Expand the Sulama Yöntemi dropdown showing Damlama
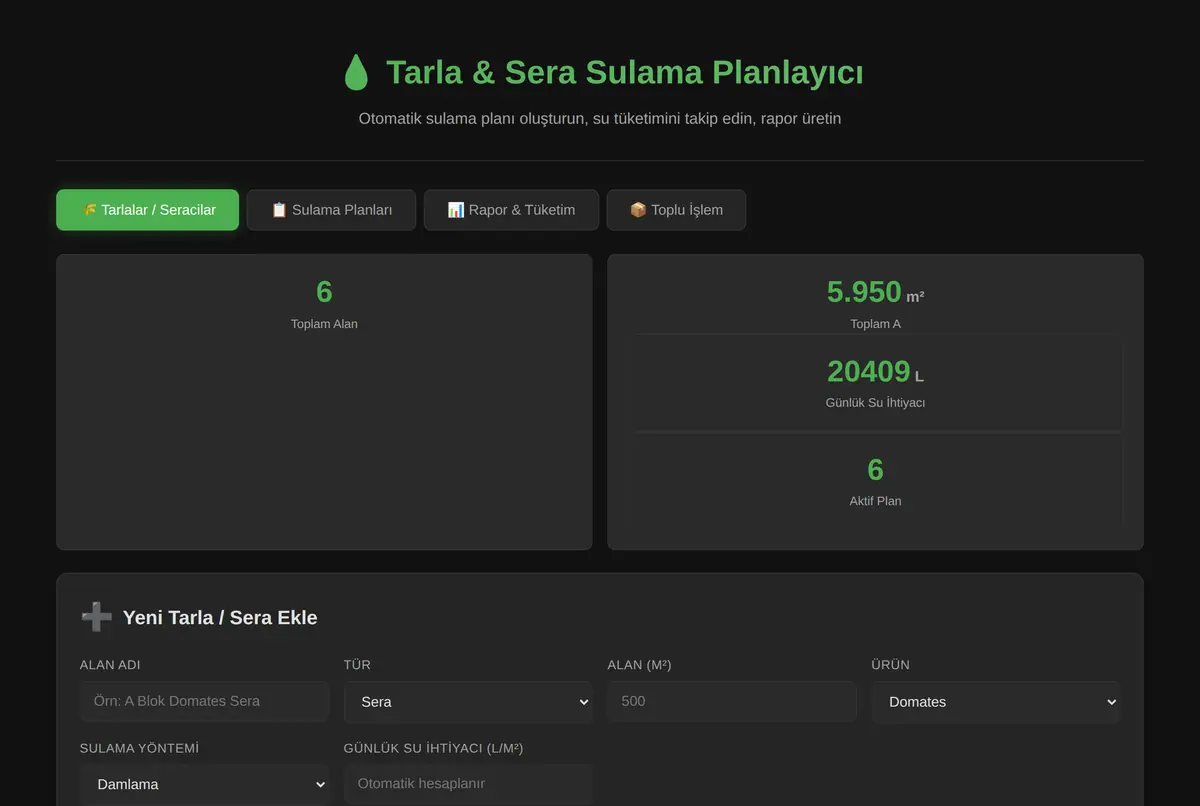The height and width of the screenshot is (806, 1200). 204,785
